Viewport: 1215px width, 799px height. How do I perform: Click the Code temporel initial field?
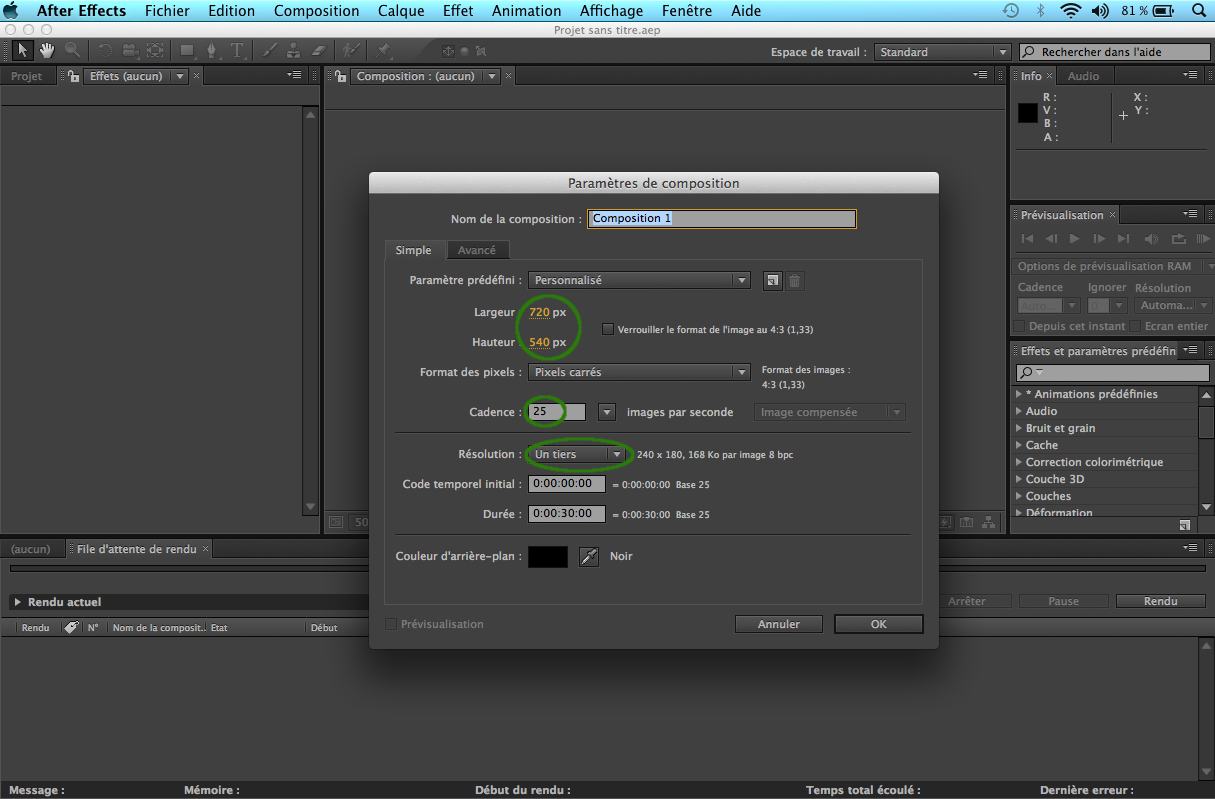tap(567, 484)
